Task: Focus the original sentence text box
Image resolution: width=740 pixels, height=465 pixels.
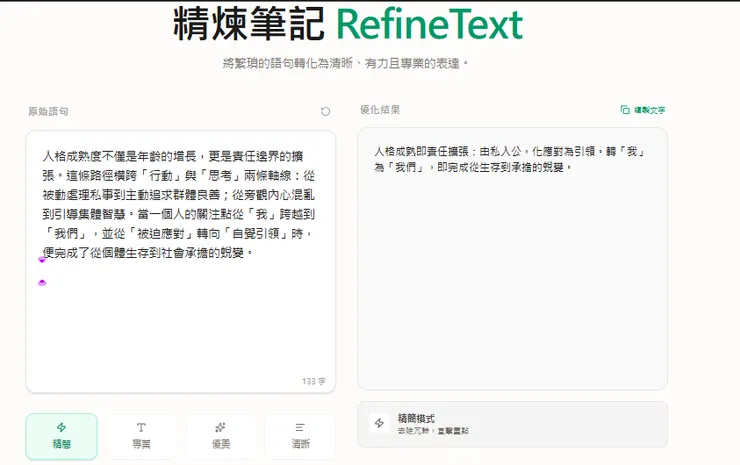Action: click(x=181, y=262)
